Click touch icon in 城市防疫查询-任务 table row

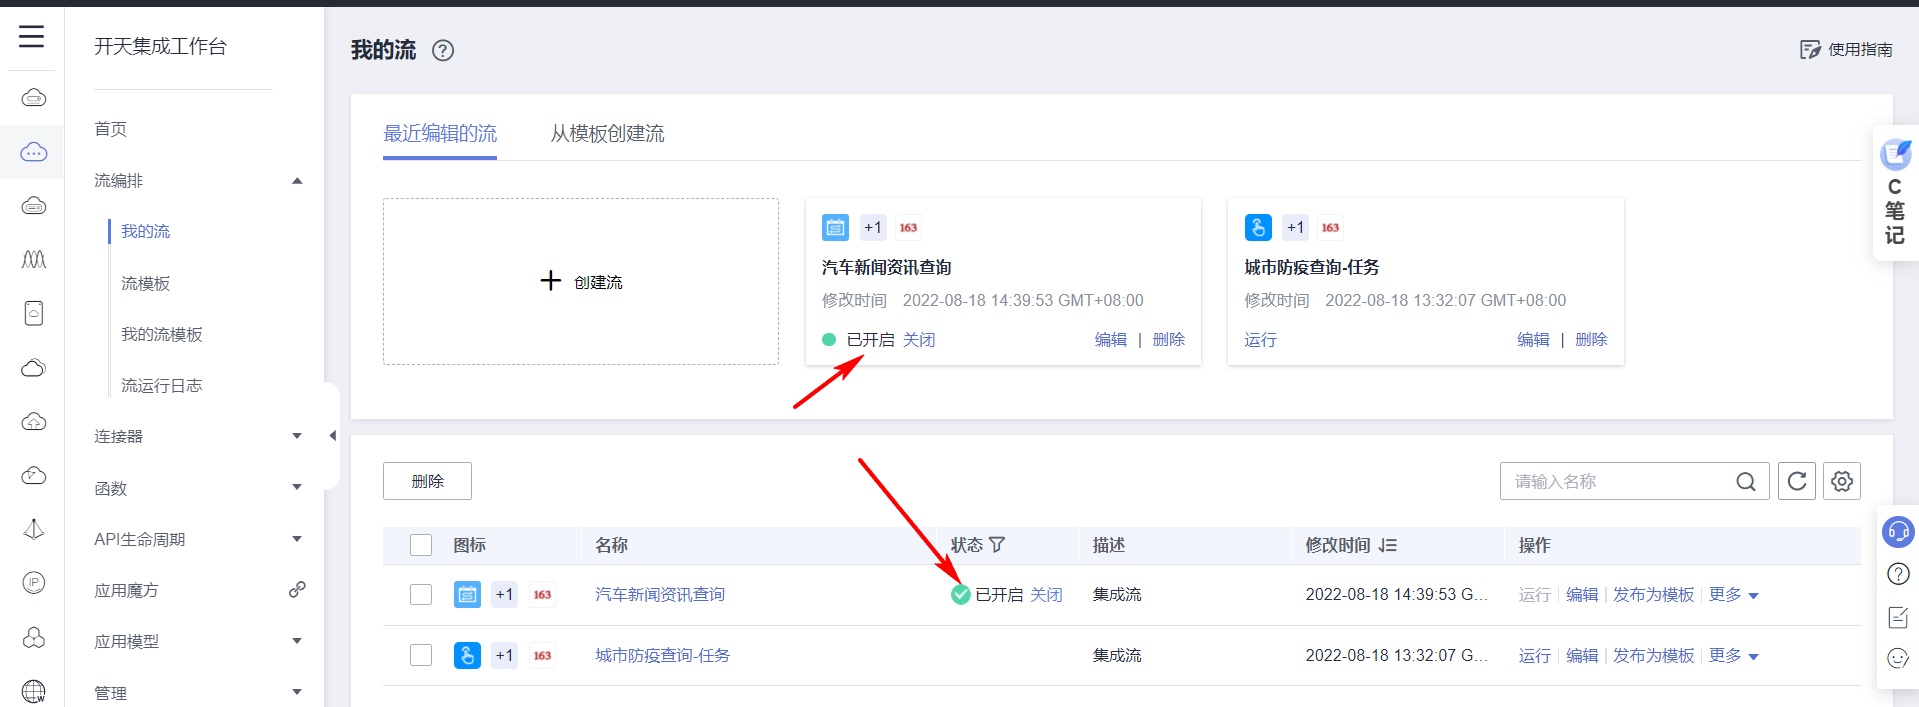467,655
